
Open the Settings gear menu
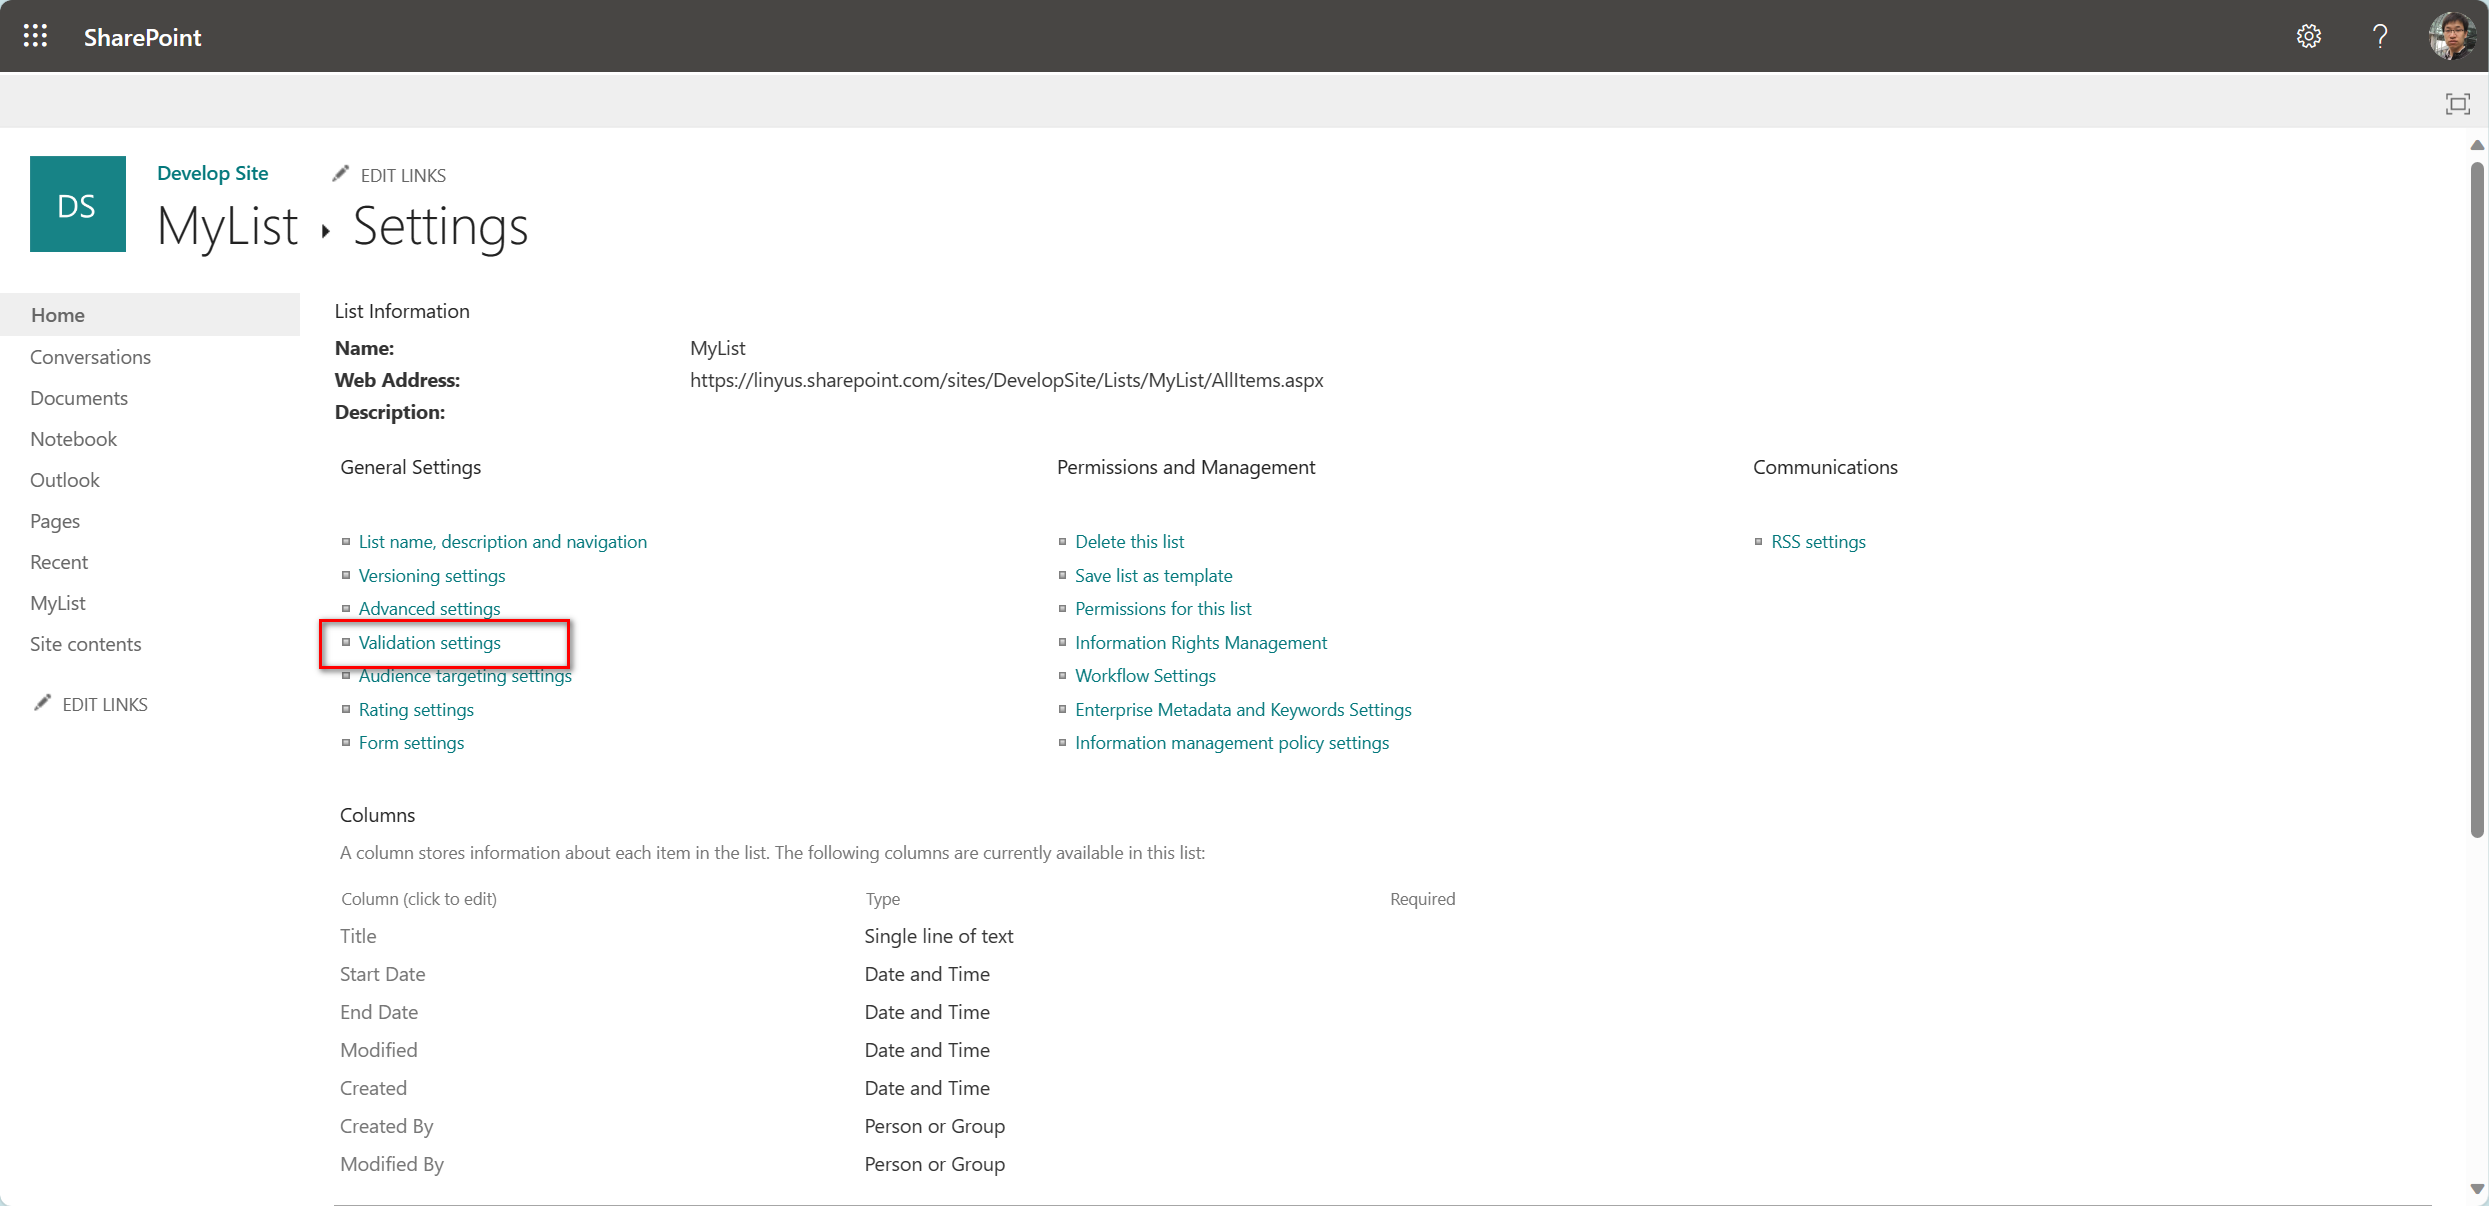point(2309,36)
